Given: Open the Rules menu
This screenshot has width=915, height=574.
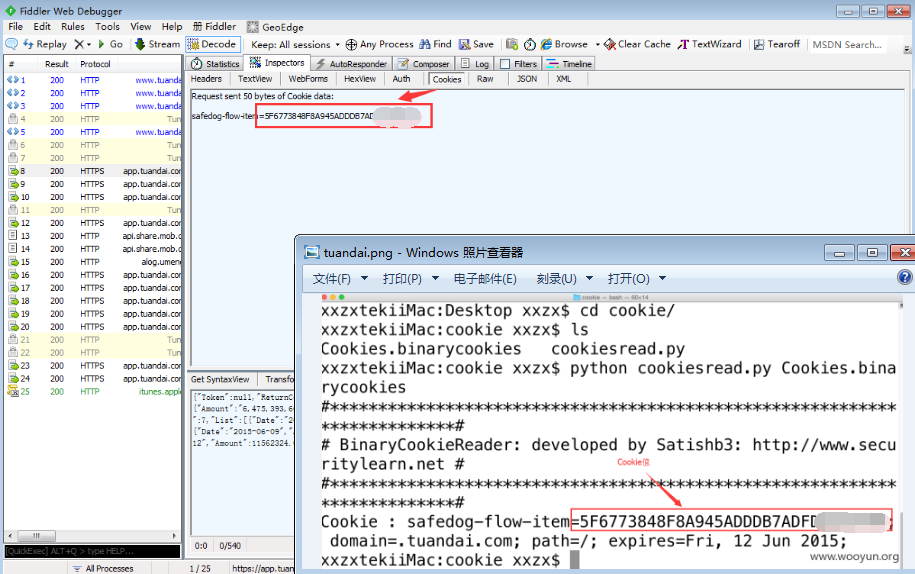Looking at the screenshot, I should tap(73, 27).
